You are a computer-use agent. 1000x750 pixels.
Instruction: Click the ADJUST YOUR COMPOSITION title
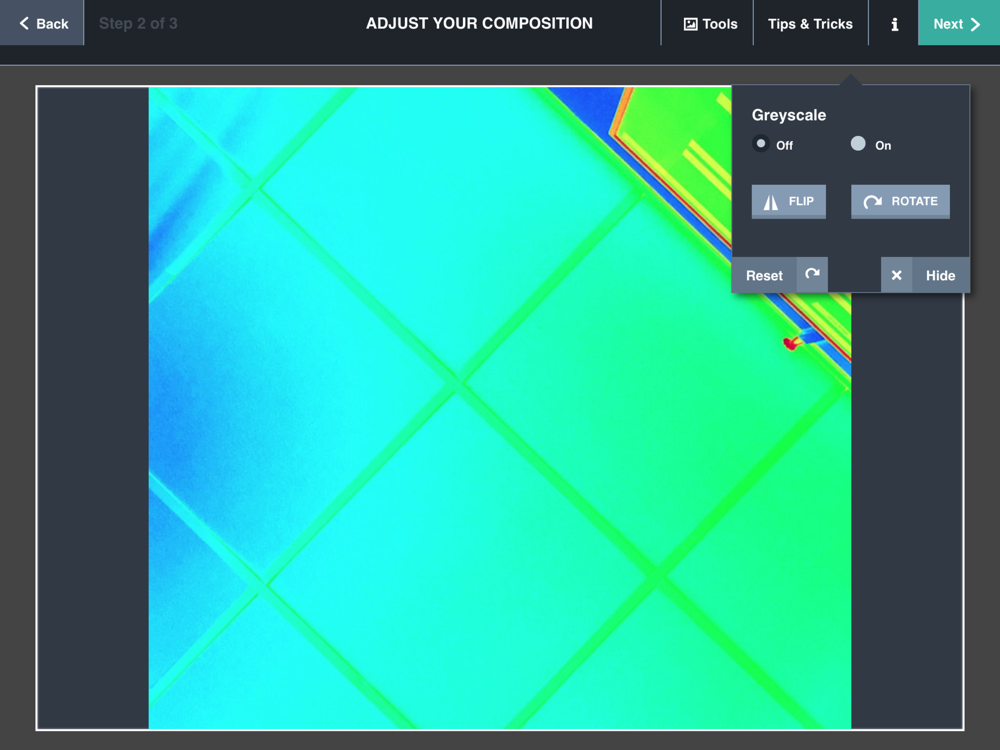click(479, 24)
